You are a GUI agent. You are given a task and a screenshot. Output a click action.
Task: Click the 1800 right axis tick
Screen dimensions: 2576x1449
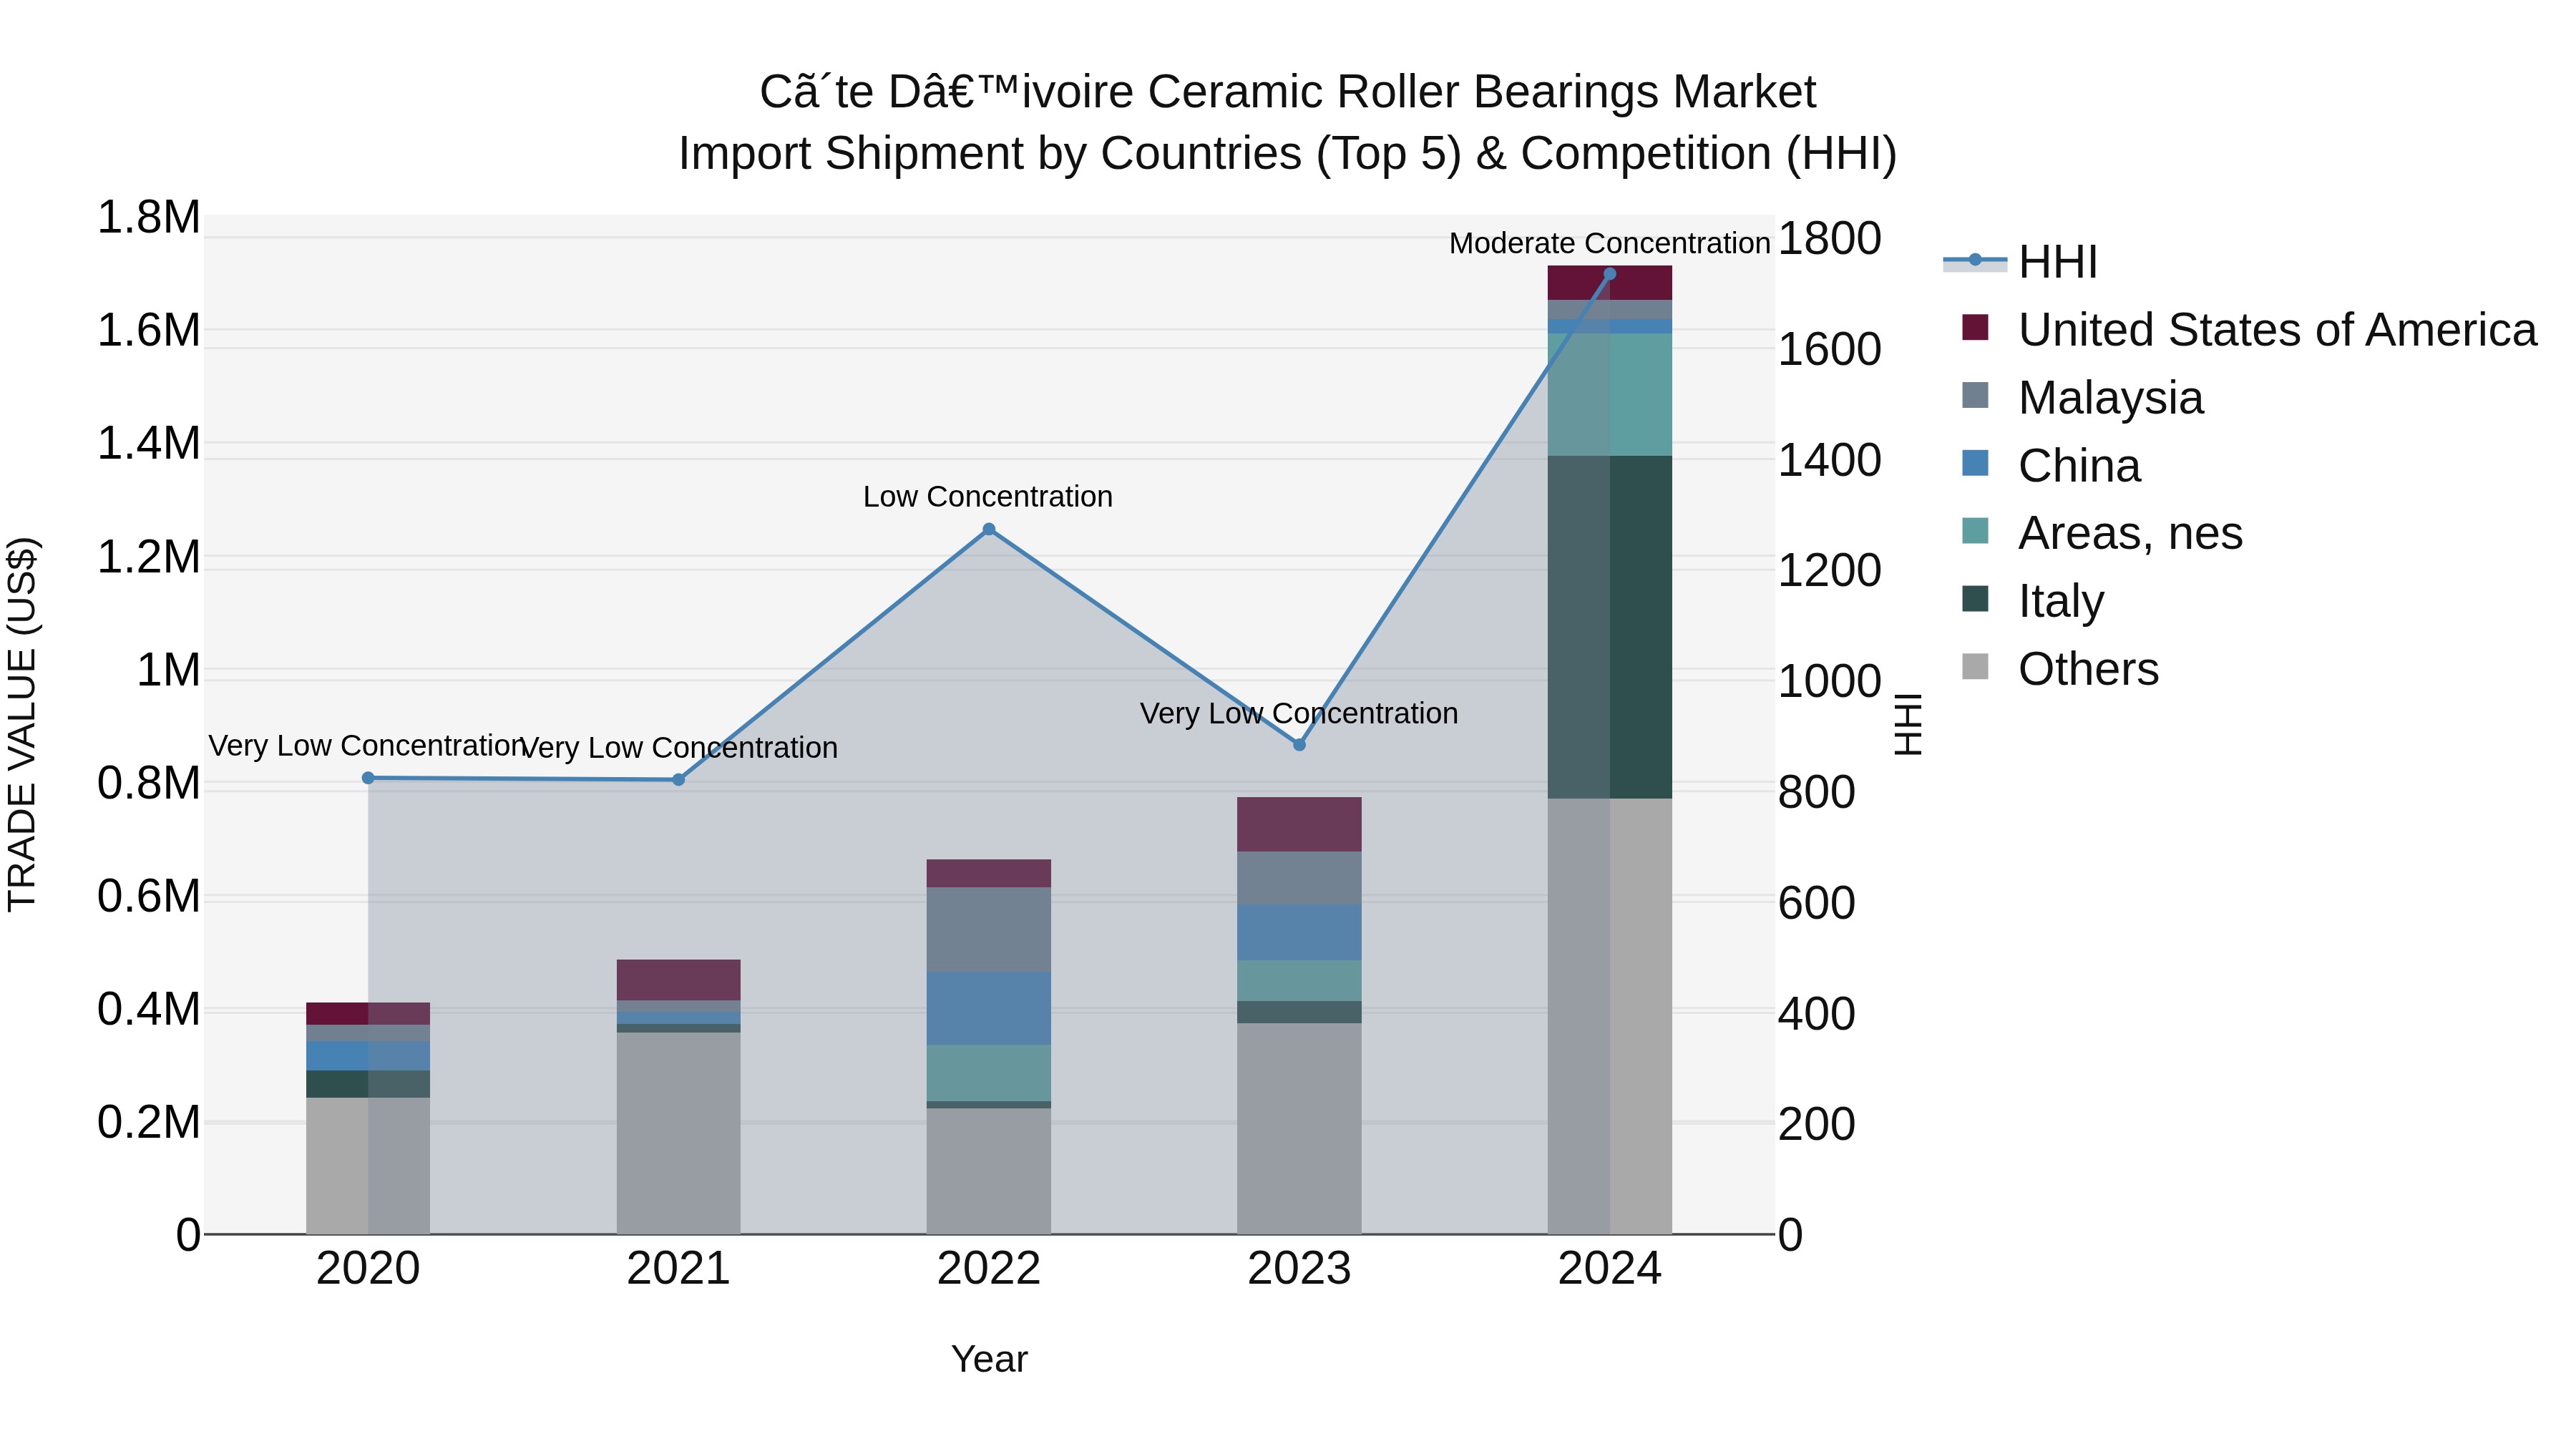click(1830, 239)
